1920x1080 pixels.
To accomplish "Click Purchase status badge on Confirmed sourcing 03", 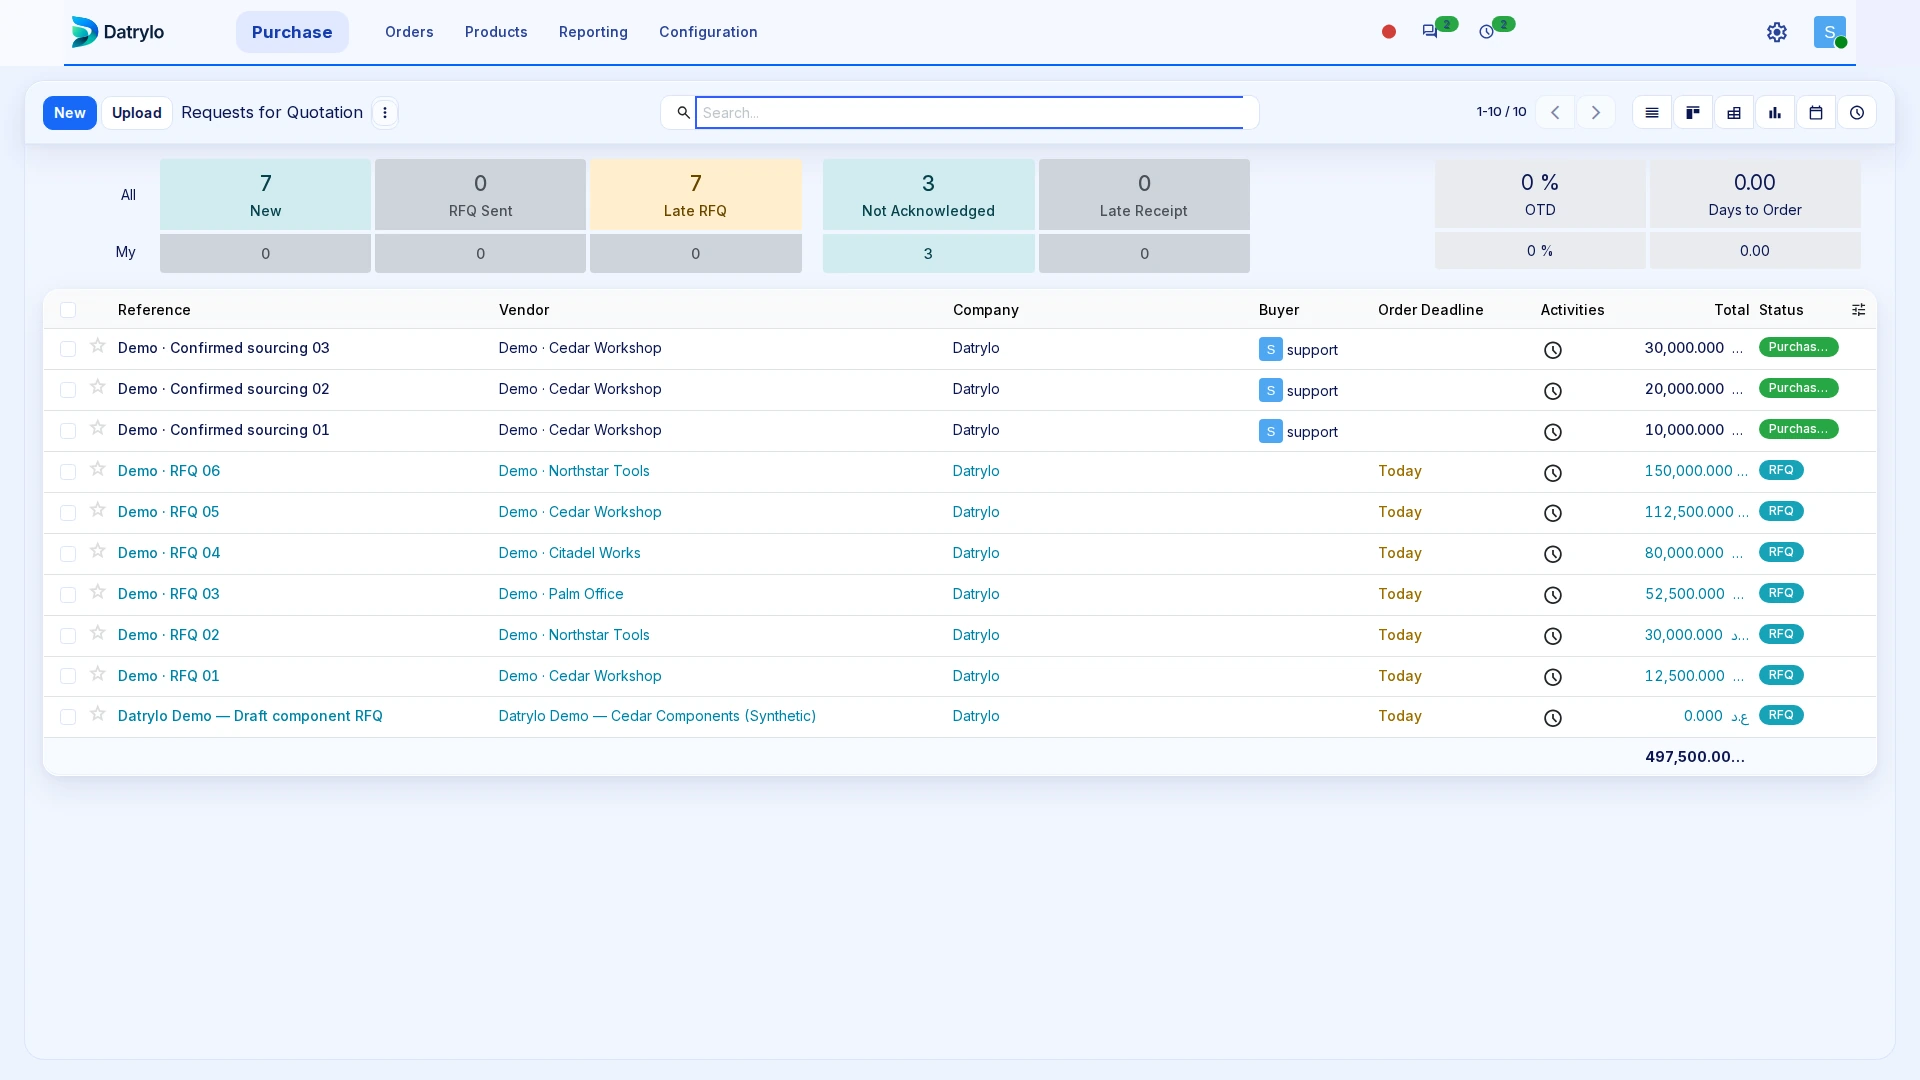I will pos(1798,347).
